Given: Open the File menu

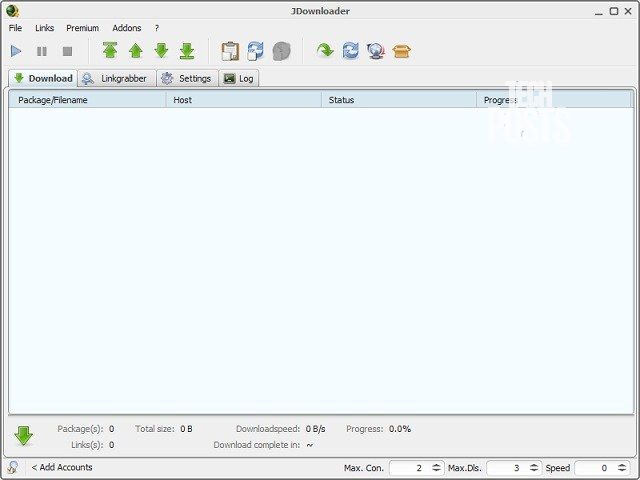Looking at the screenshot, I should tap(16, 28).
